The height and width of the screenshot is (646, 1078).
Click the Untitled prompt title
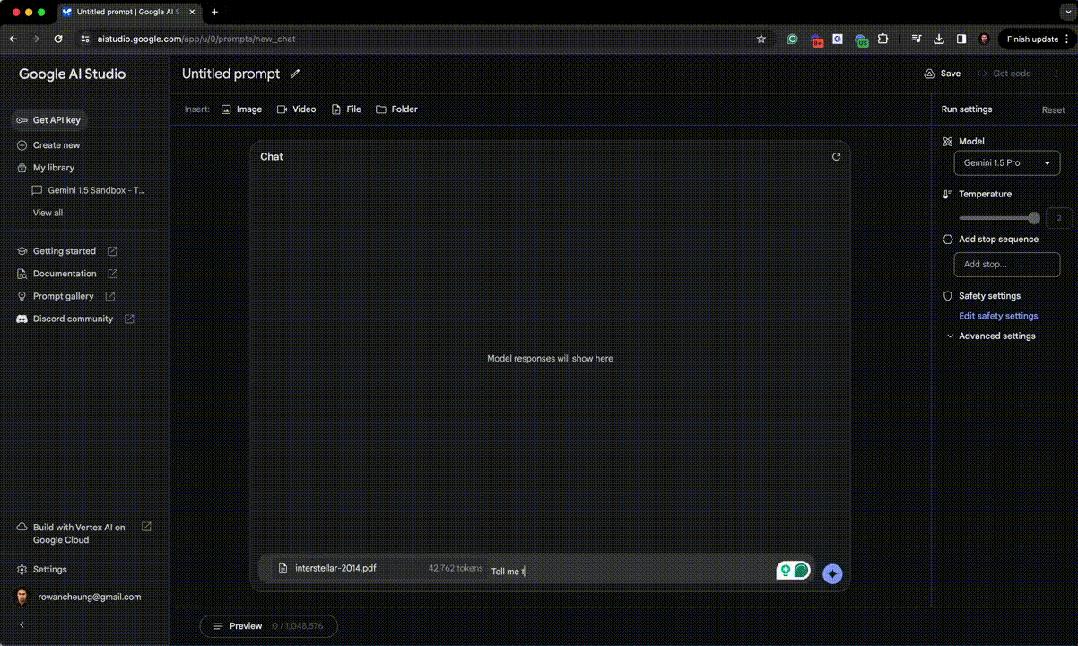pyautogui.click(x=230, y=74)
